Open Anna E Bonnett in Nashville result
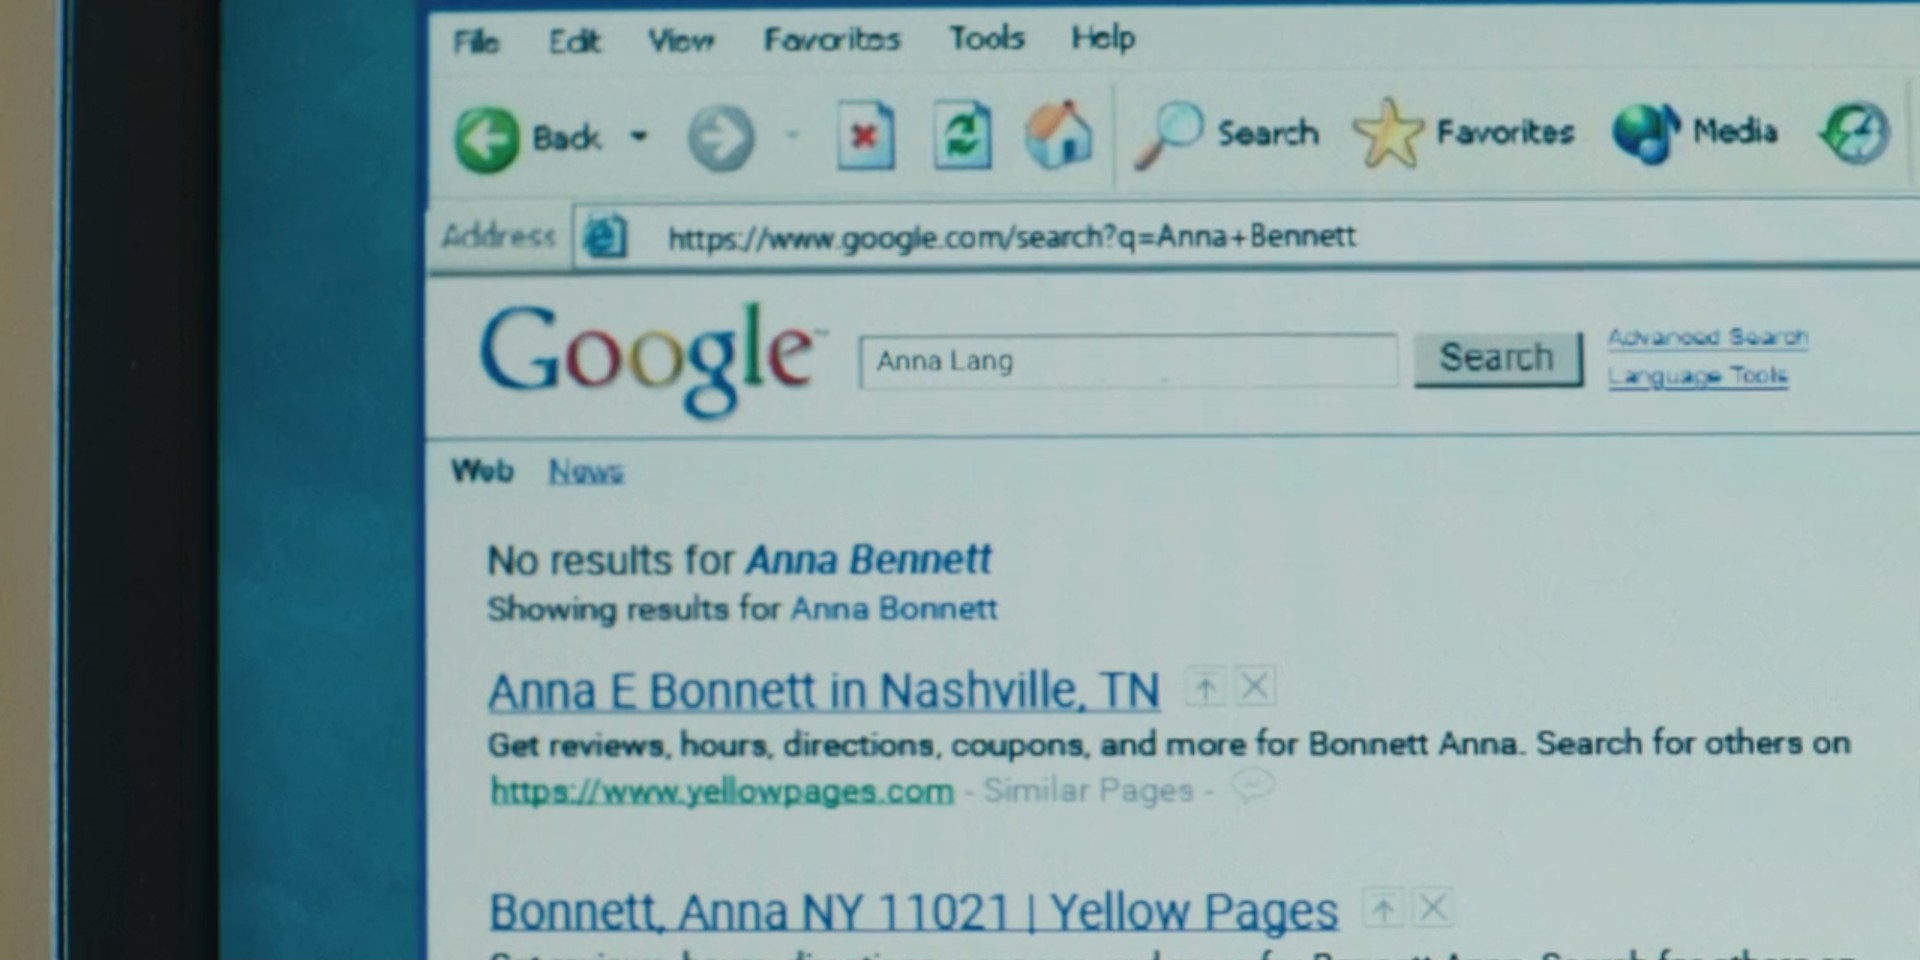Image resolution: width=1920 pixels, height=960 pixels. [824, 691]
